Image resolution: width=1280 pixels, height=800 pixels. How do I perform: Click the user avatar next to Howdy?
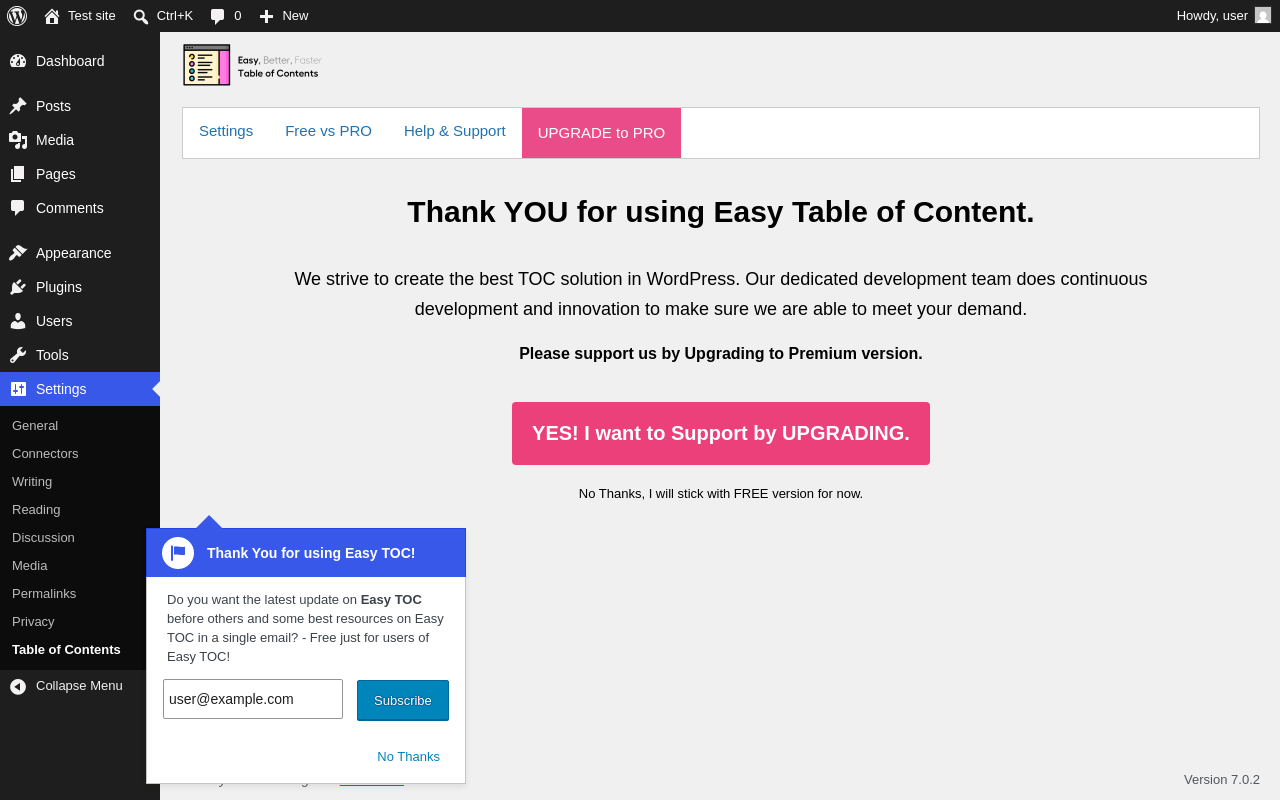click(1263, 15)
